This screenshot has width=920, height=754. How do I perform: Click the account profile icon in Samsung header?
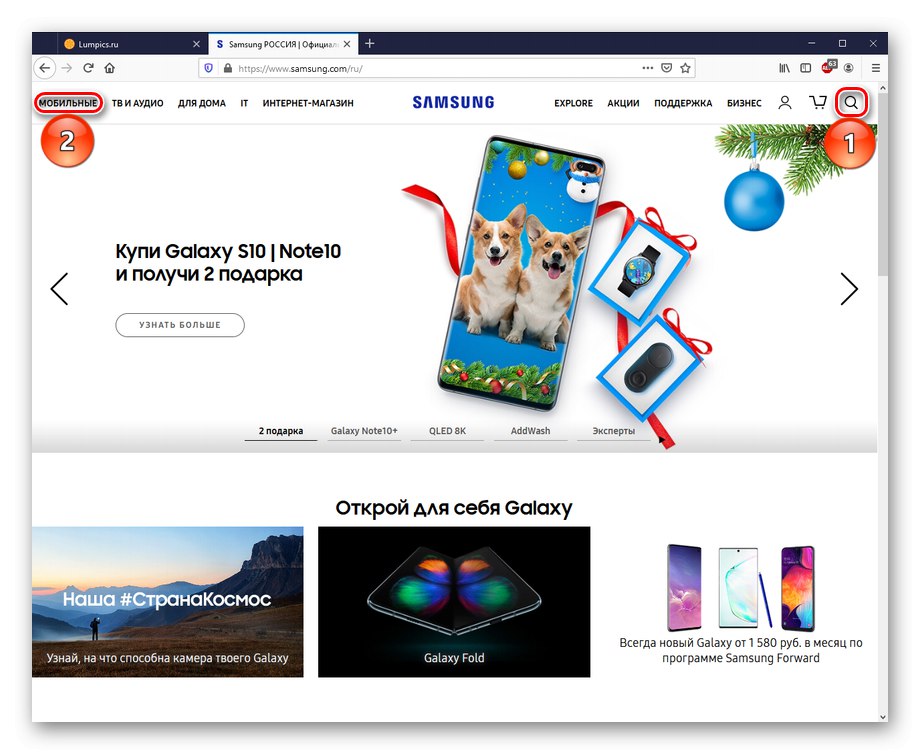tap(784, 103)
